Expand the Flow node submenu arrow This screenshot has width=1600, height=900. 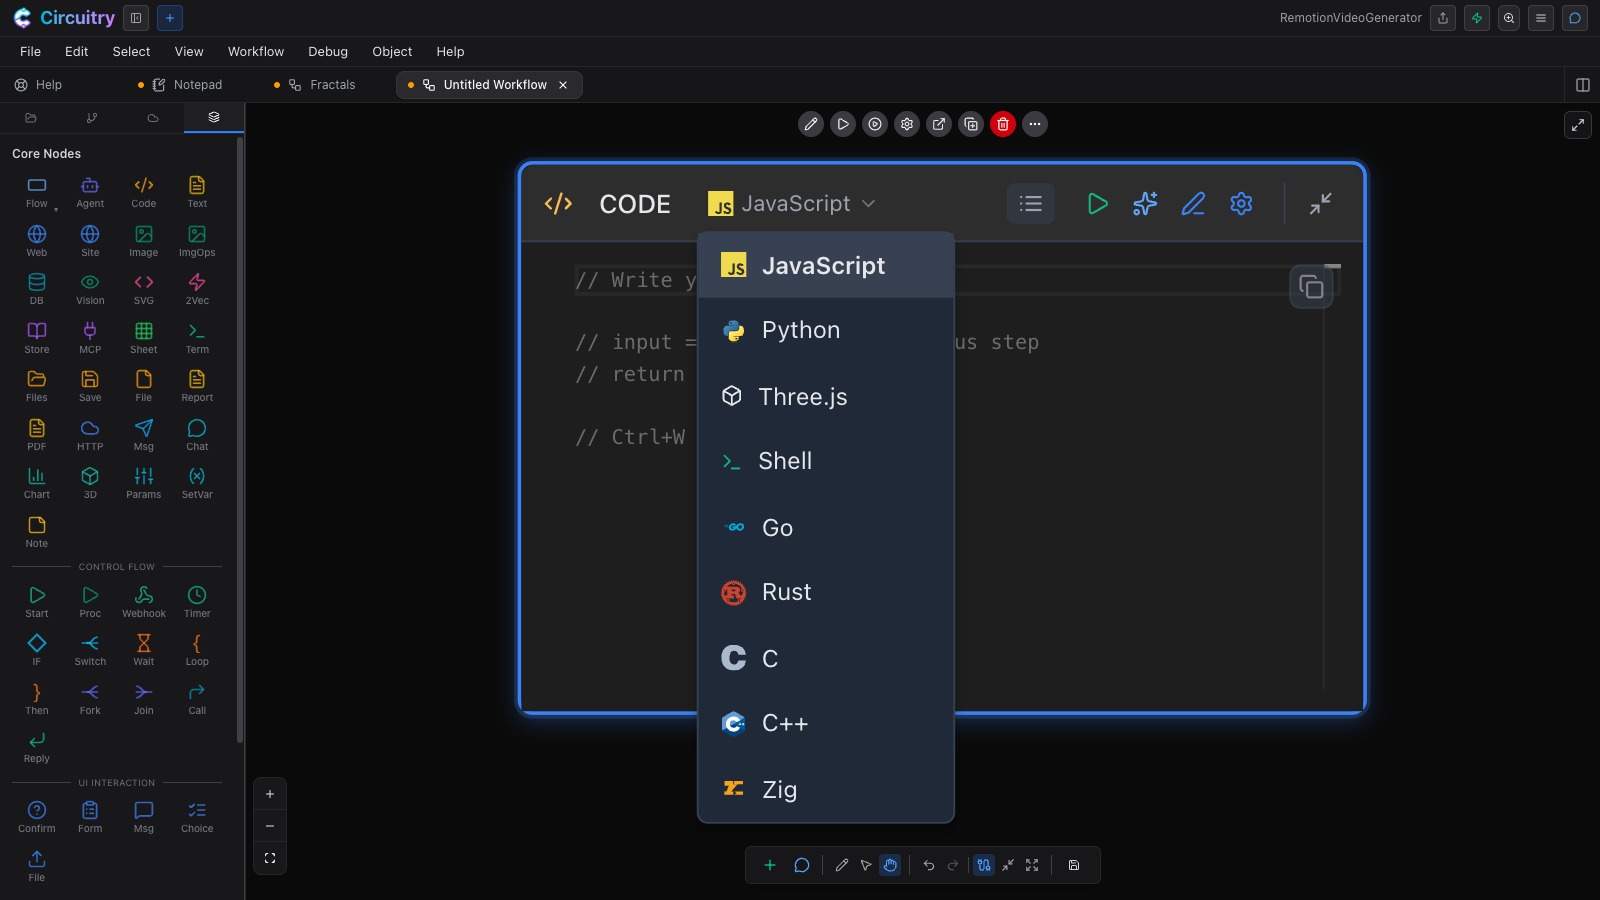click(56, 210)
